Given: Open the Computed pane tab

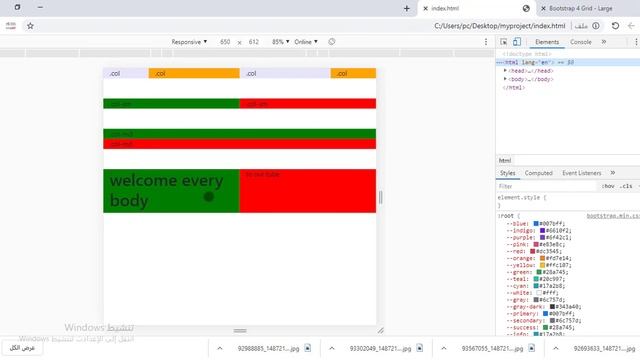Looking at the screenshot, I should pyautogui.click(x=538, y=173).
